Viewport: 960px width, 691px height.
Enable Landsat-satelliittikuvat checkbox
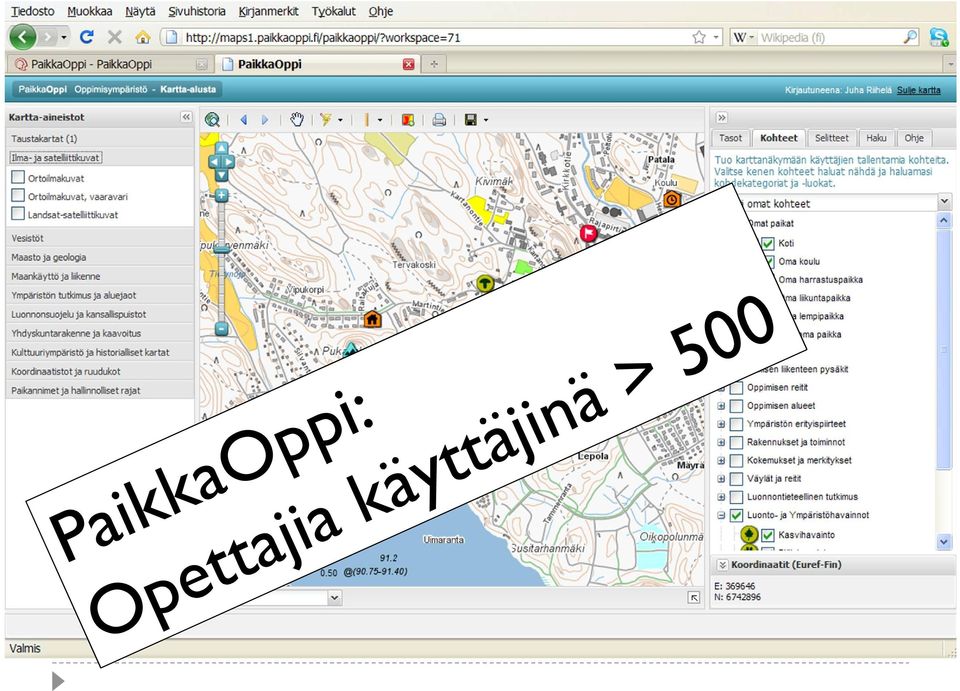click(x=18, y=214)
